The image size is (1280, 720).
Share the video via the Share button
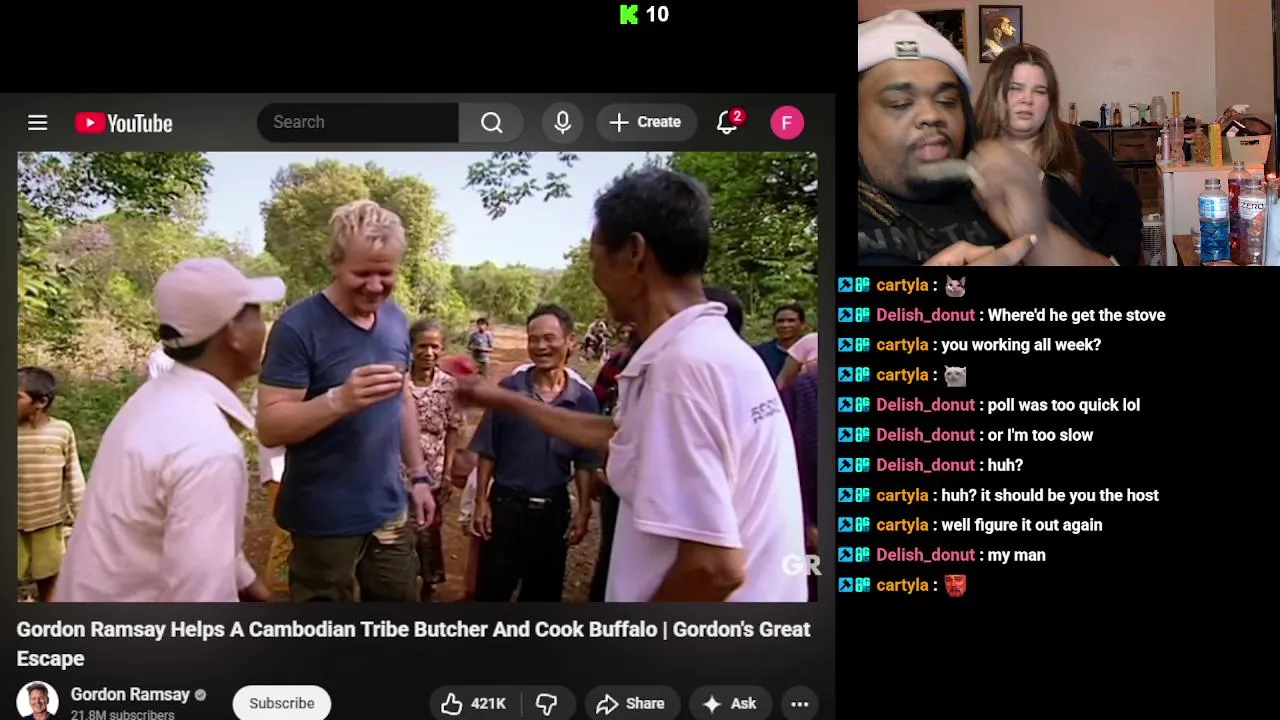click(631, 704)
